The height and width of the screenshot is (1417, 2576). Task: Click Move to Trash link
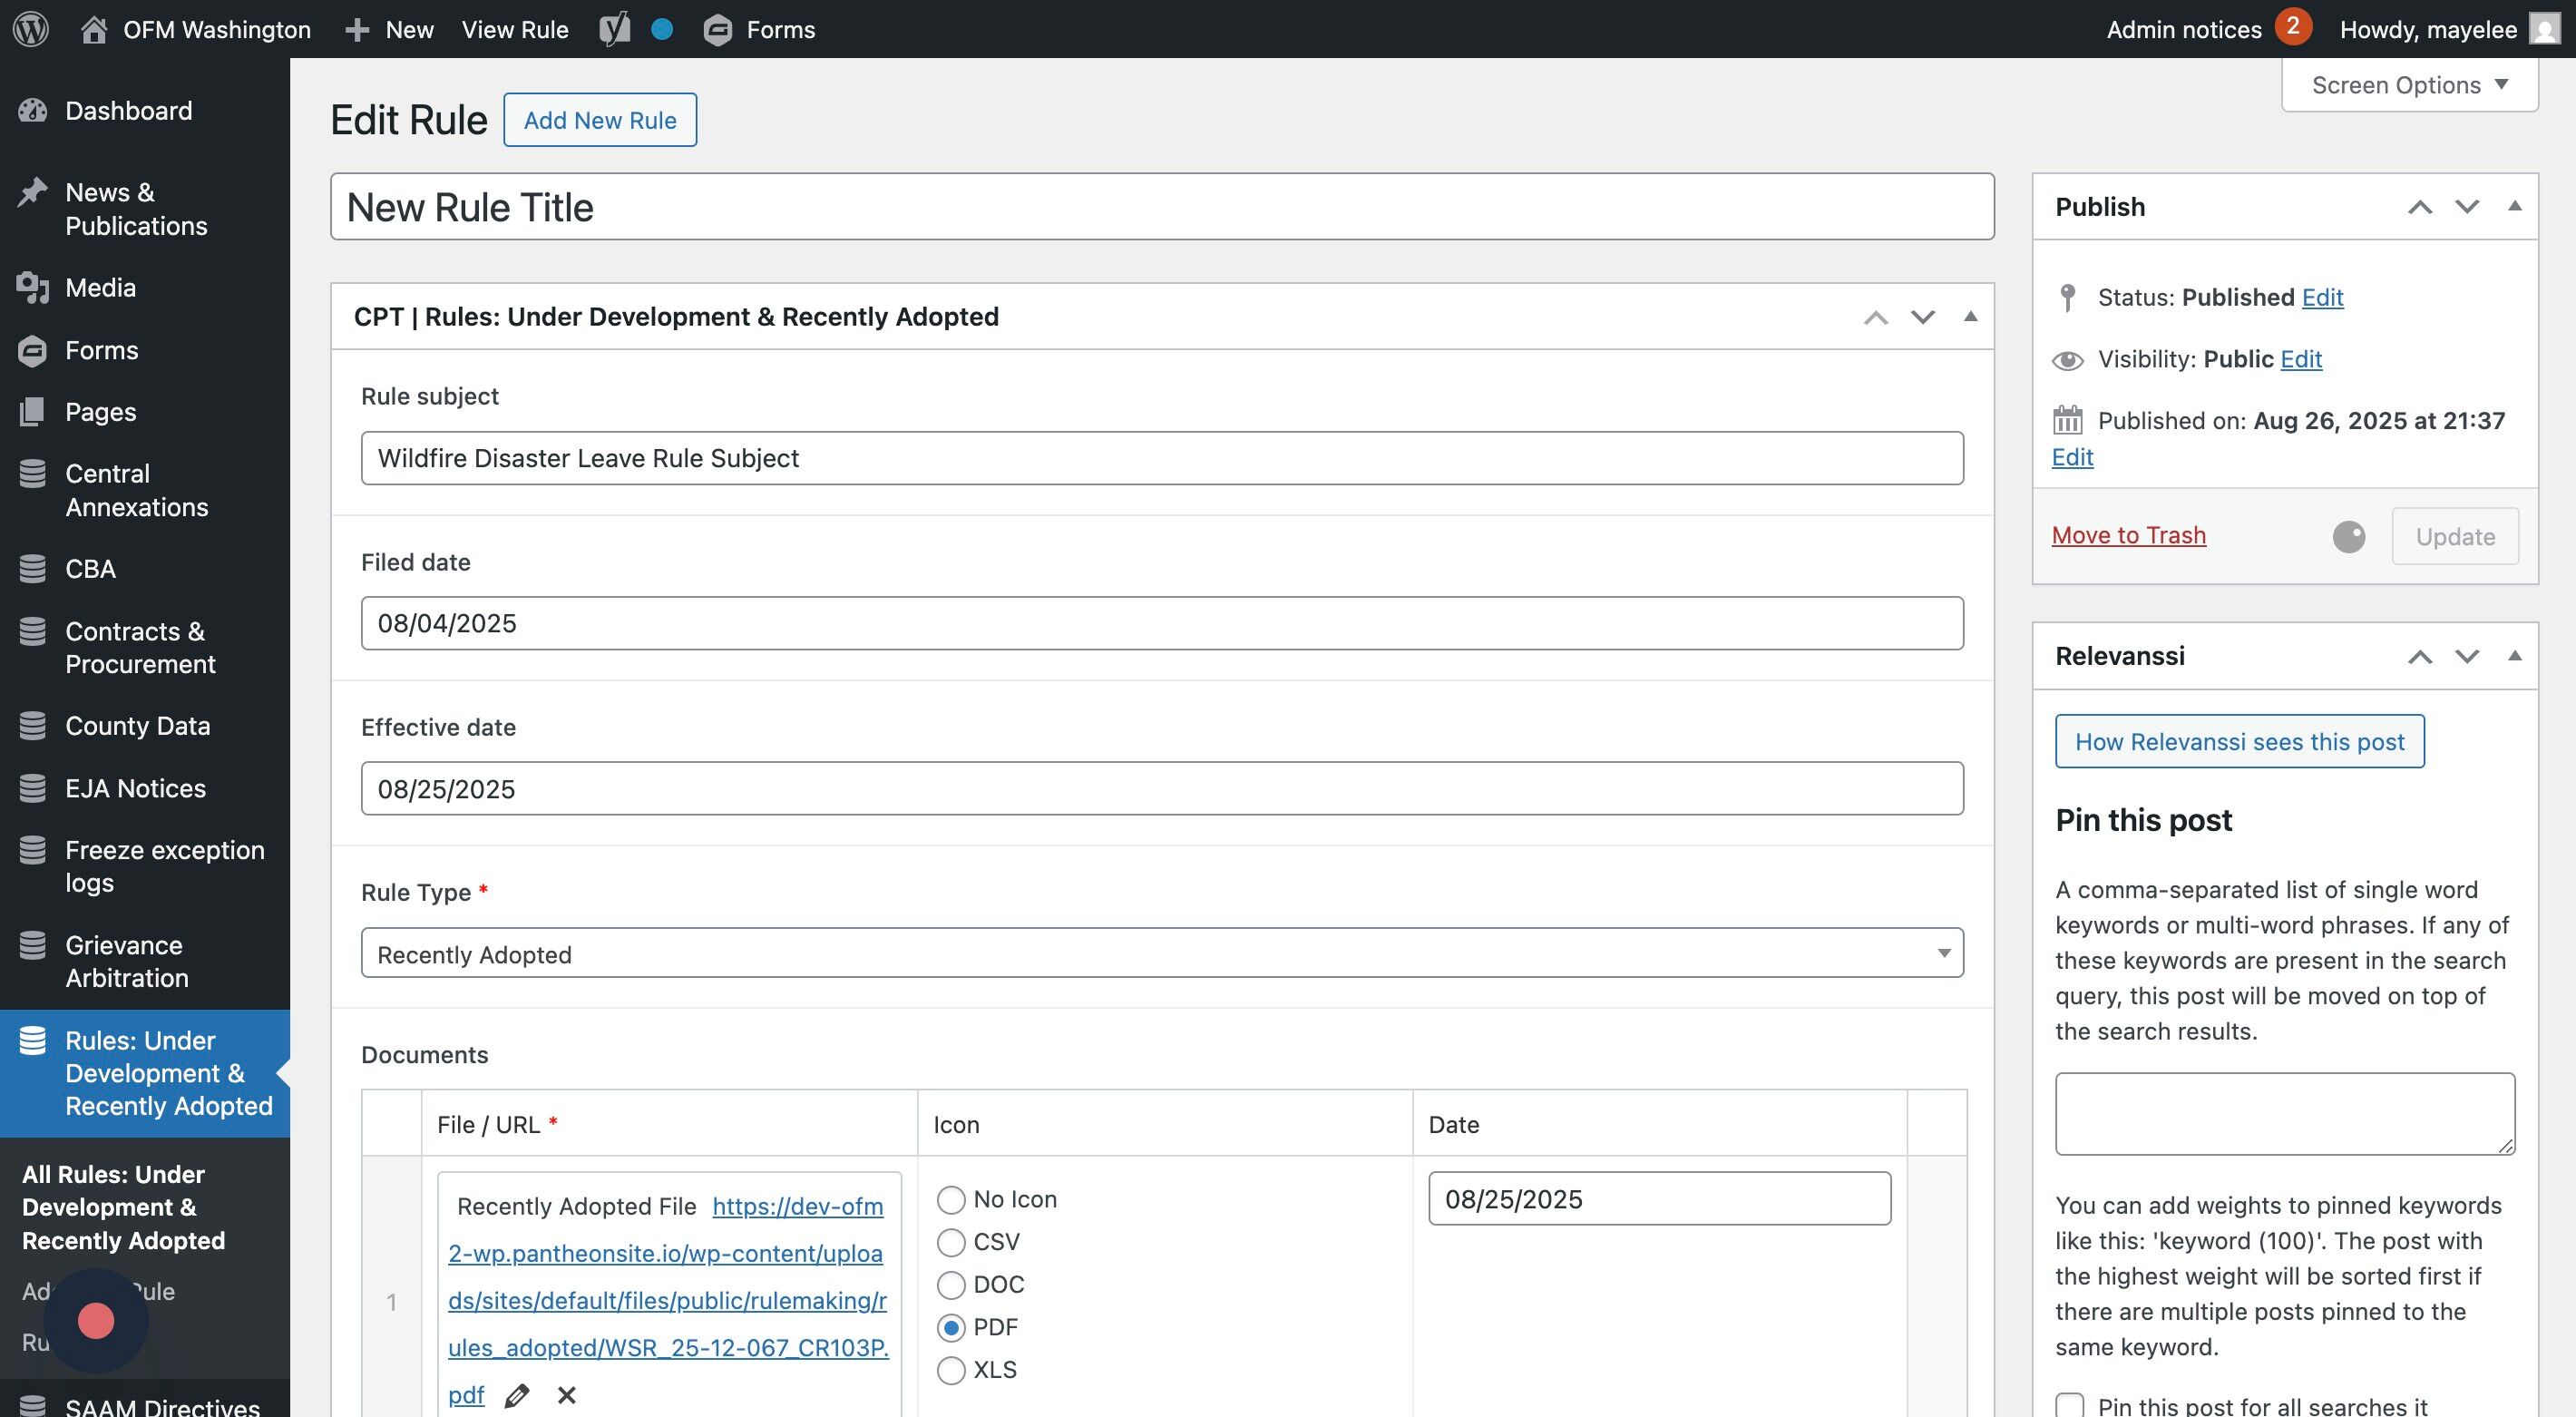tap(2128, 535)
